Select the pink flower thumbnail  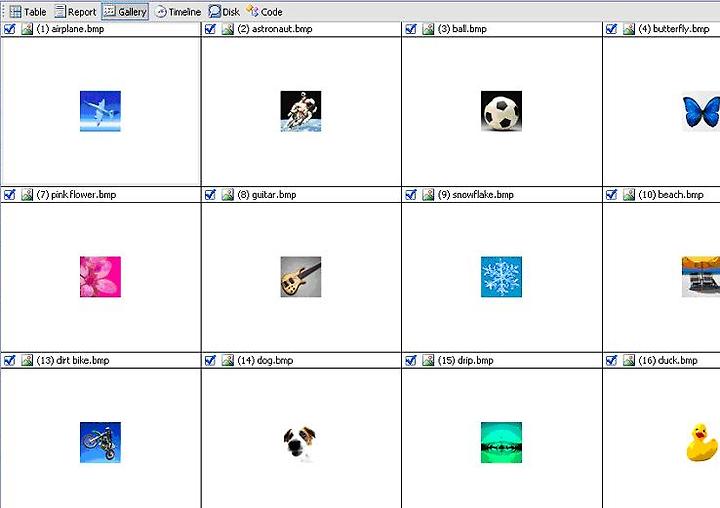100,277
